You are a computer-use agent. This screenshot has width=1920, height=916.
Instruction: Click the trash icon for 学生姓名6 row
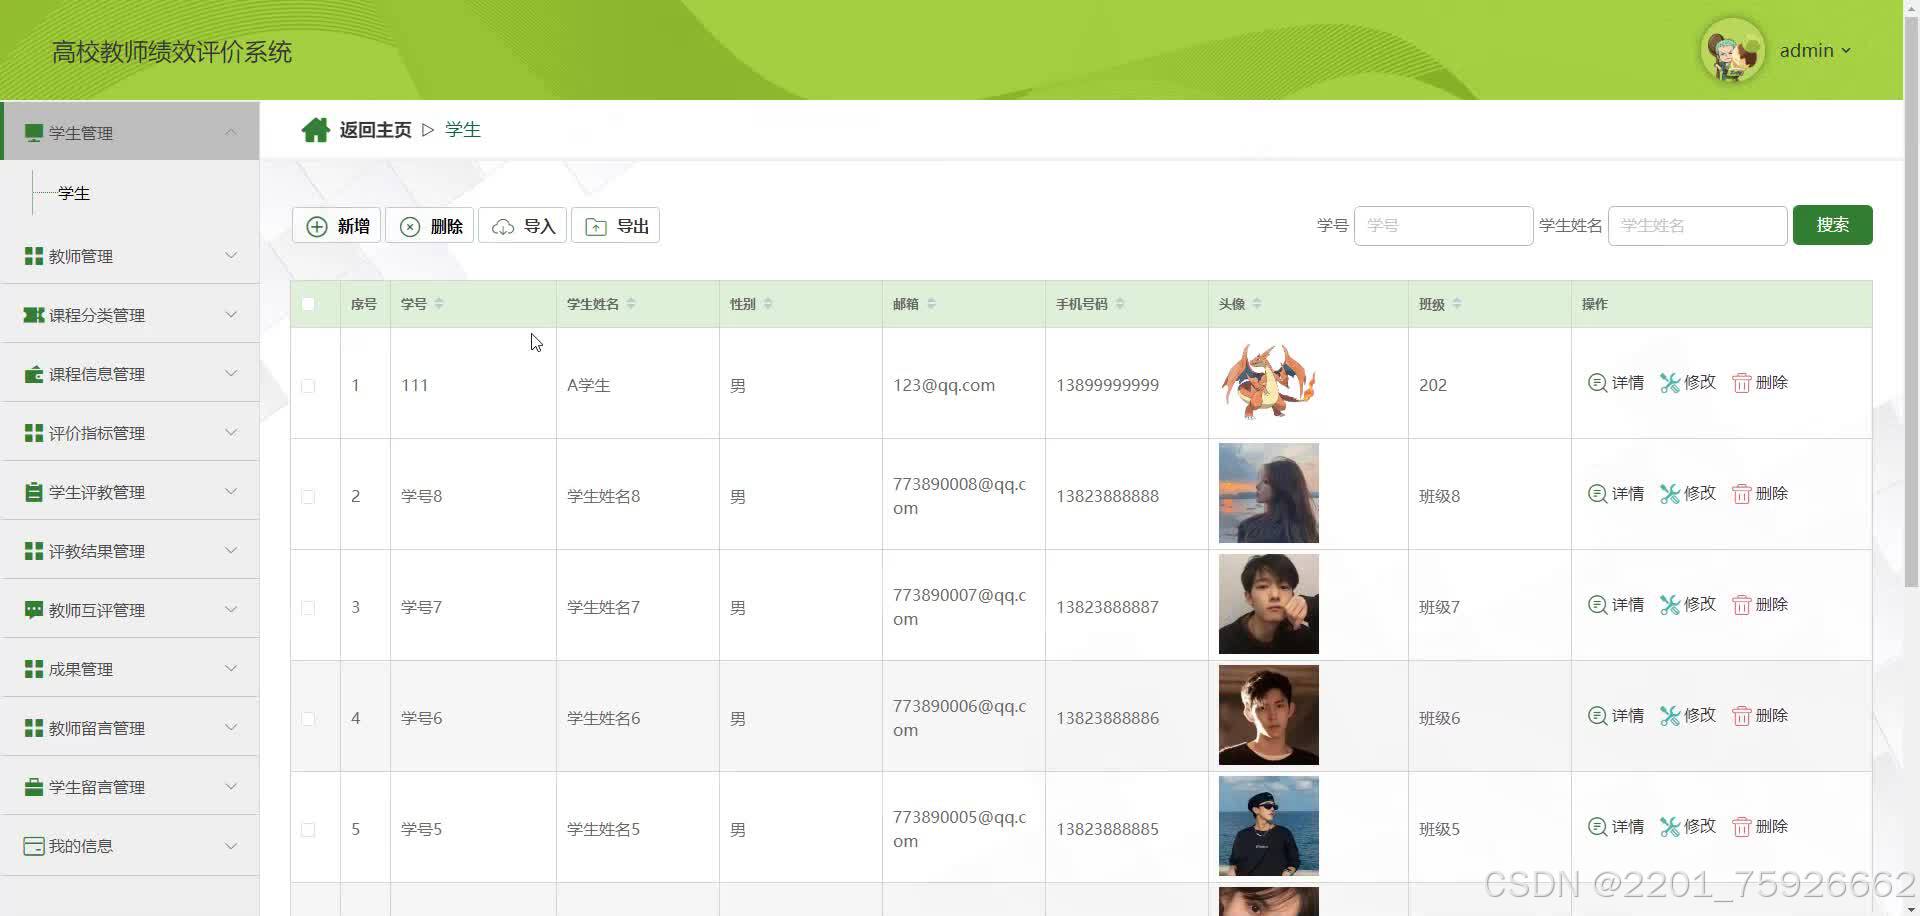tap(1742, 716)
